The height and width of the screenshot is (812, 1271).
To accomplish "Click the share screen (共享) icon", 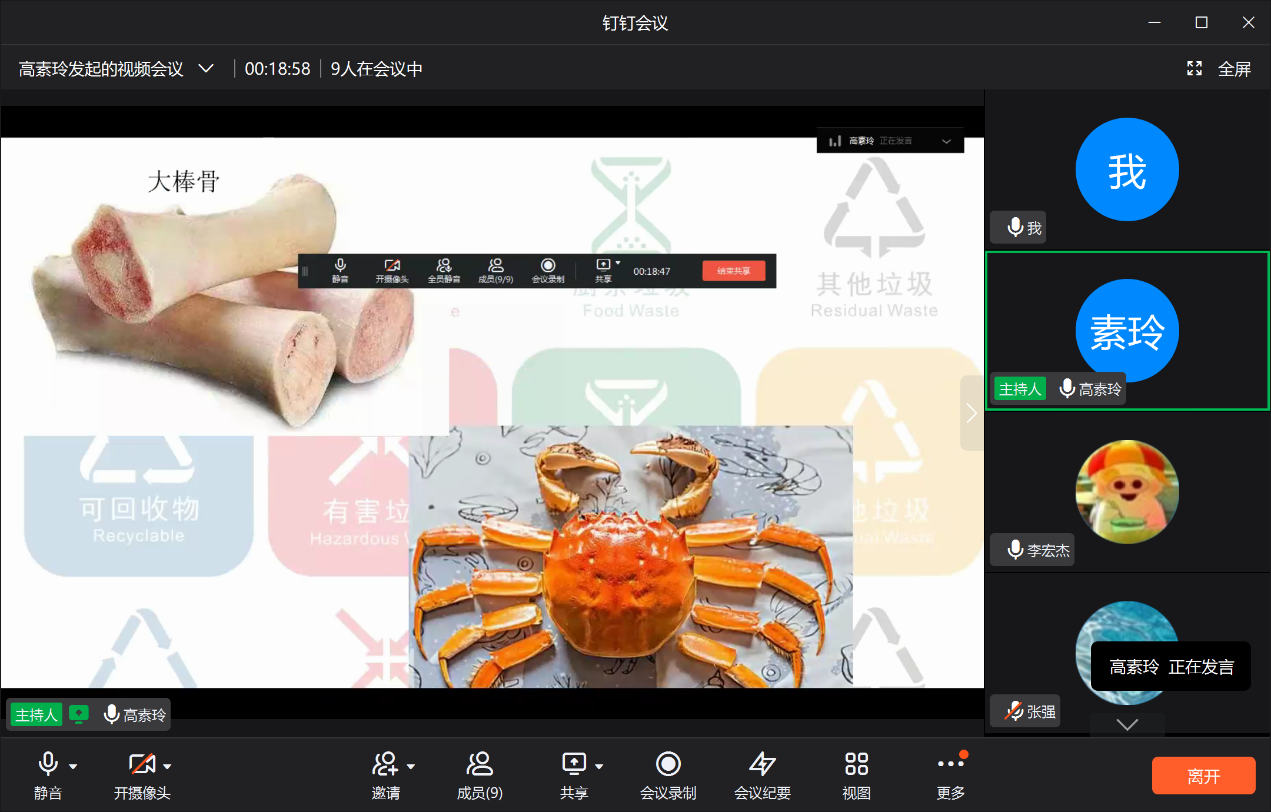I will click(x=573, y=765).
